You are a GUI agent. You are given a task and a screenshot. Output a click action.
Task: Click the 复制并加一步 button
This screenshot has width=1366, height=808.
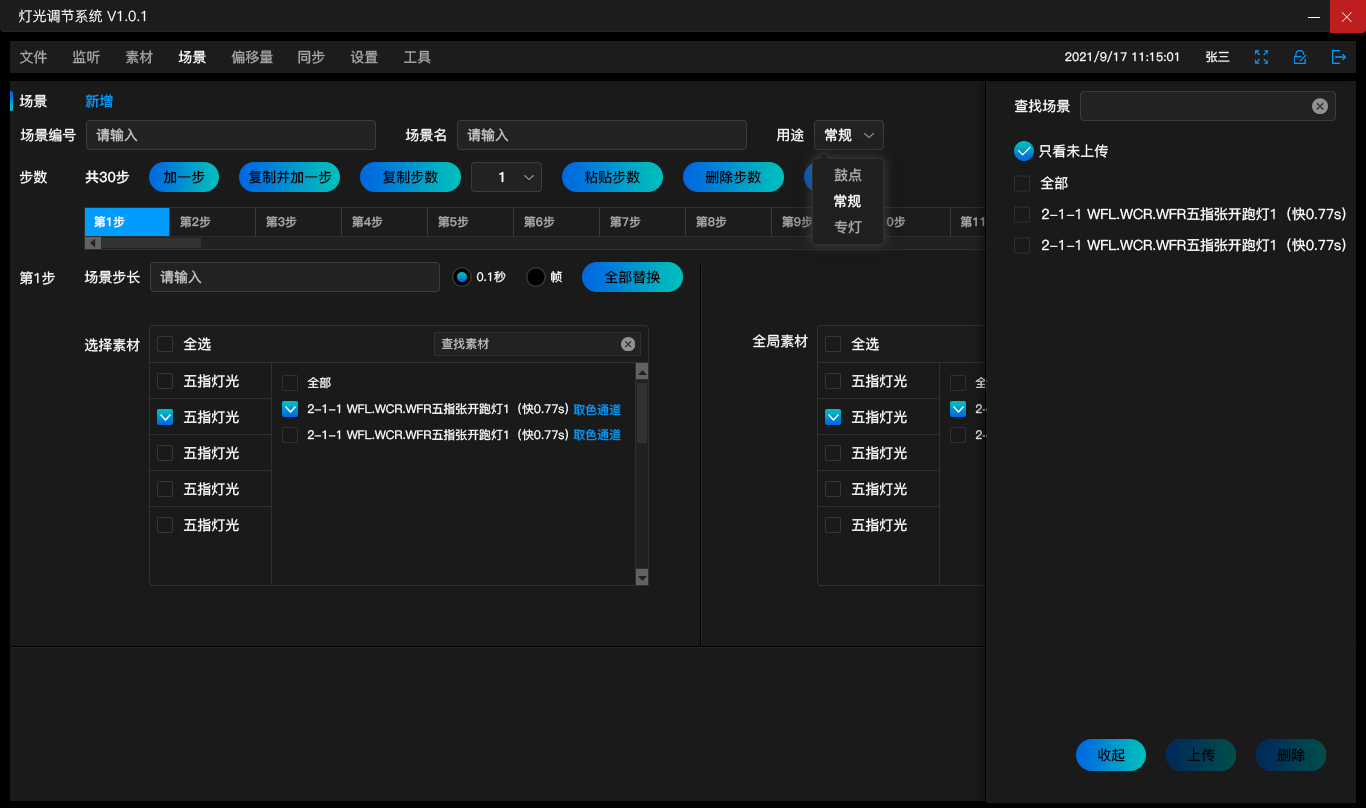(x=290, y=177)
